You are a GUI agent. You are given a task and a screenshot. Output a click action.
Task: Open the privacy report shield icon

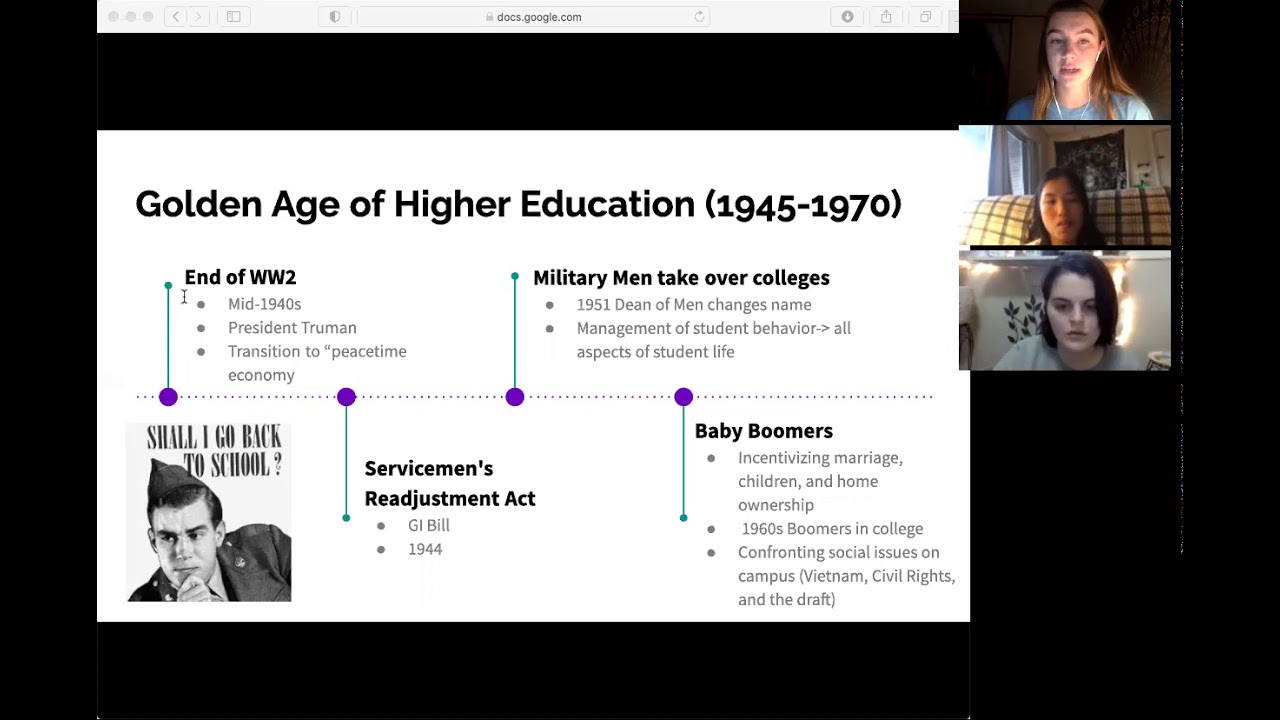(335, 16)
